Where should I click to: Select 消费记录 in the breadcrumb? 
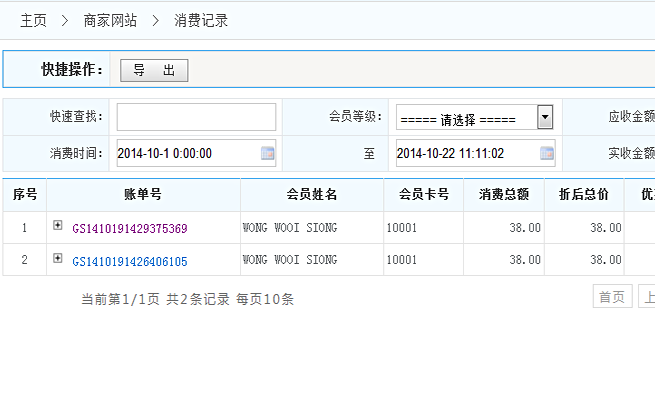(x=201, y=20)
